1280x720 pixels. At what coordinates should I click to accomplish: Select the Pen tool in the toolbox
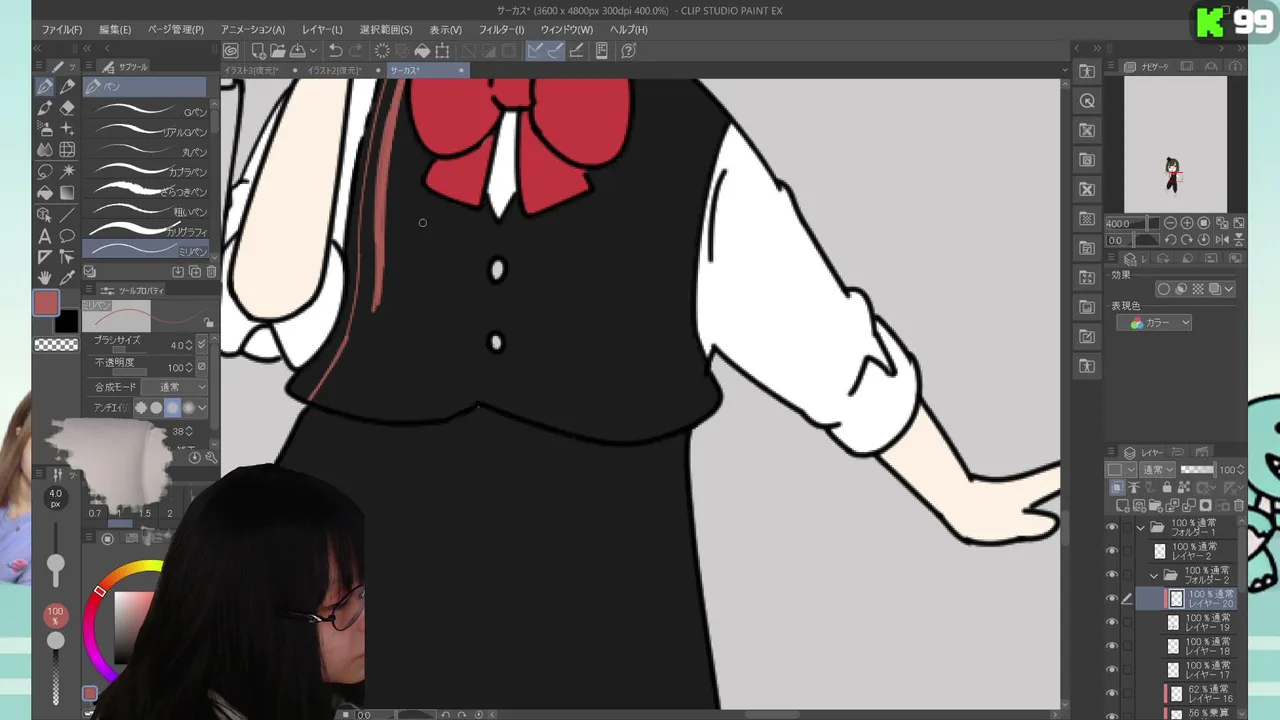pyautogui.click(x=45, y=87)
